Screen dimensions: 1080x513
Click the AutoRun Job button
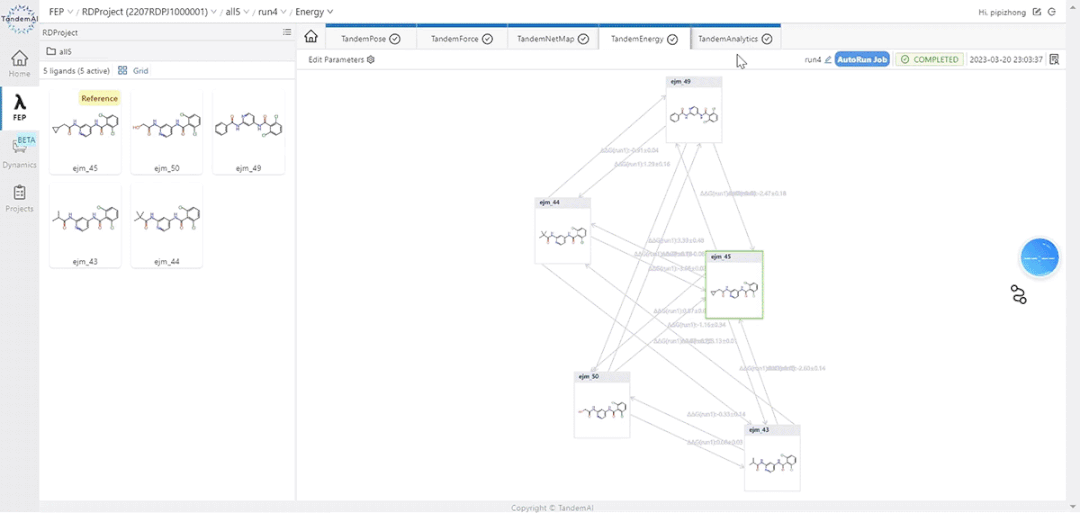[861, 60]
